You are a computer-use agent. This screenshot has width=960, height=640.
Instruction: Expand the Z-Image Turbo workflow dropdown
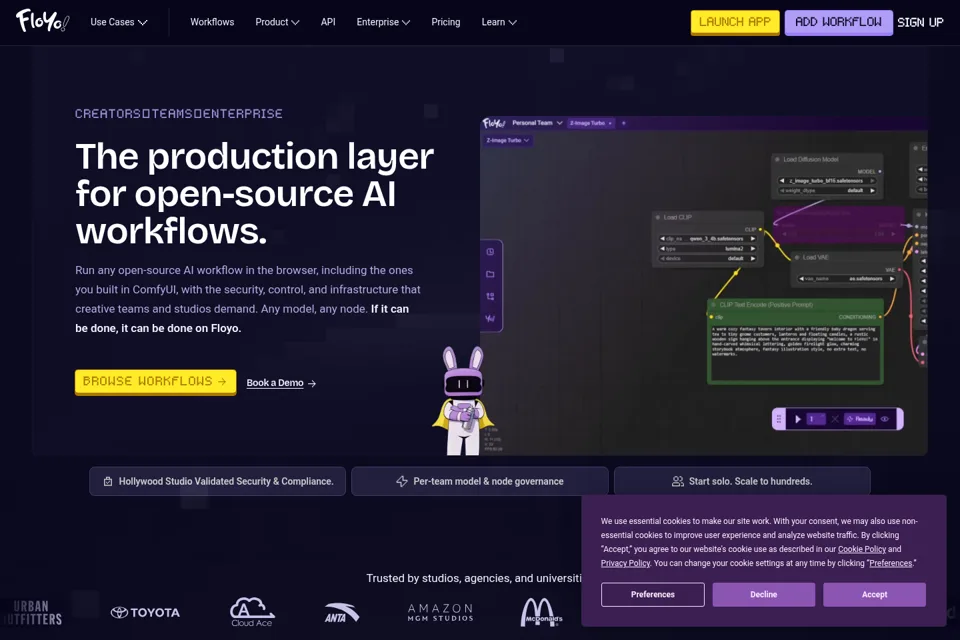(508, 140)
